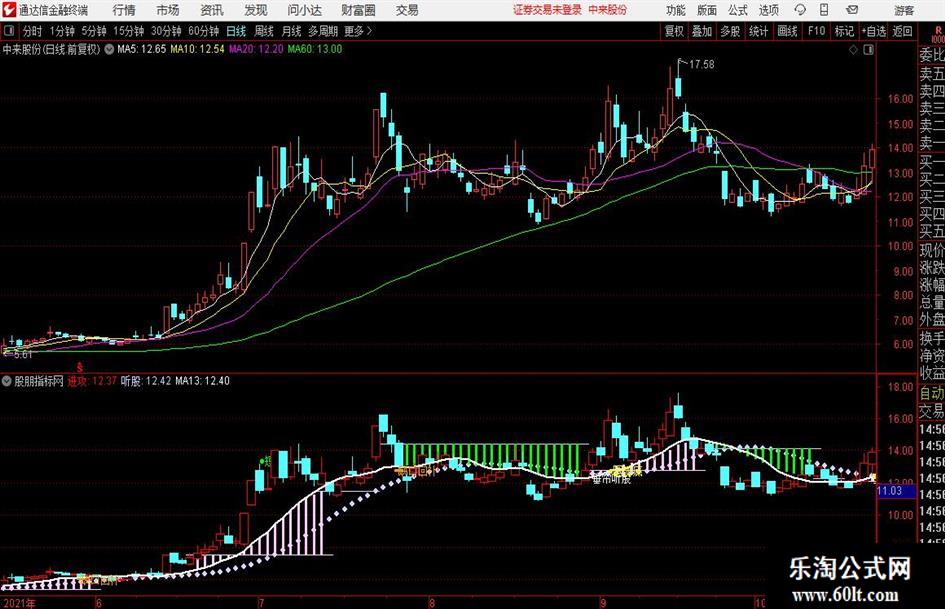Switch to the 1分钟 period tab
Screen dimensions: 945x609
coord(61,31)
